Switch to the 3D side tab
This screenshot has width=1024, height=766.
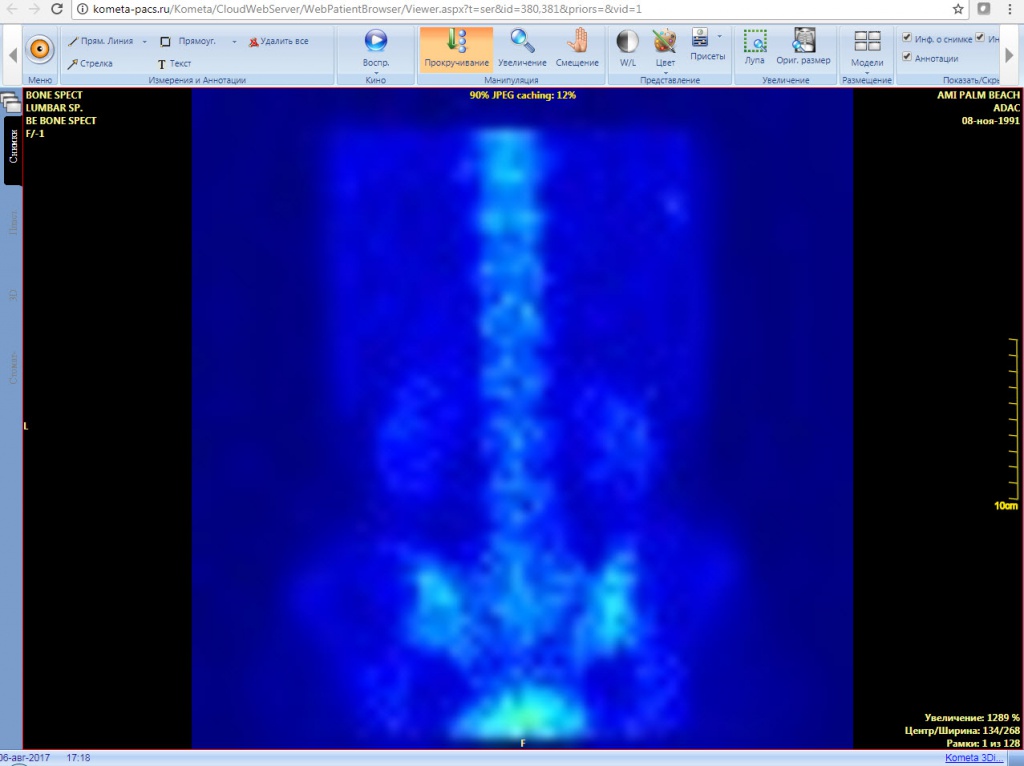coord(13,295)
